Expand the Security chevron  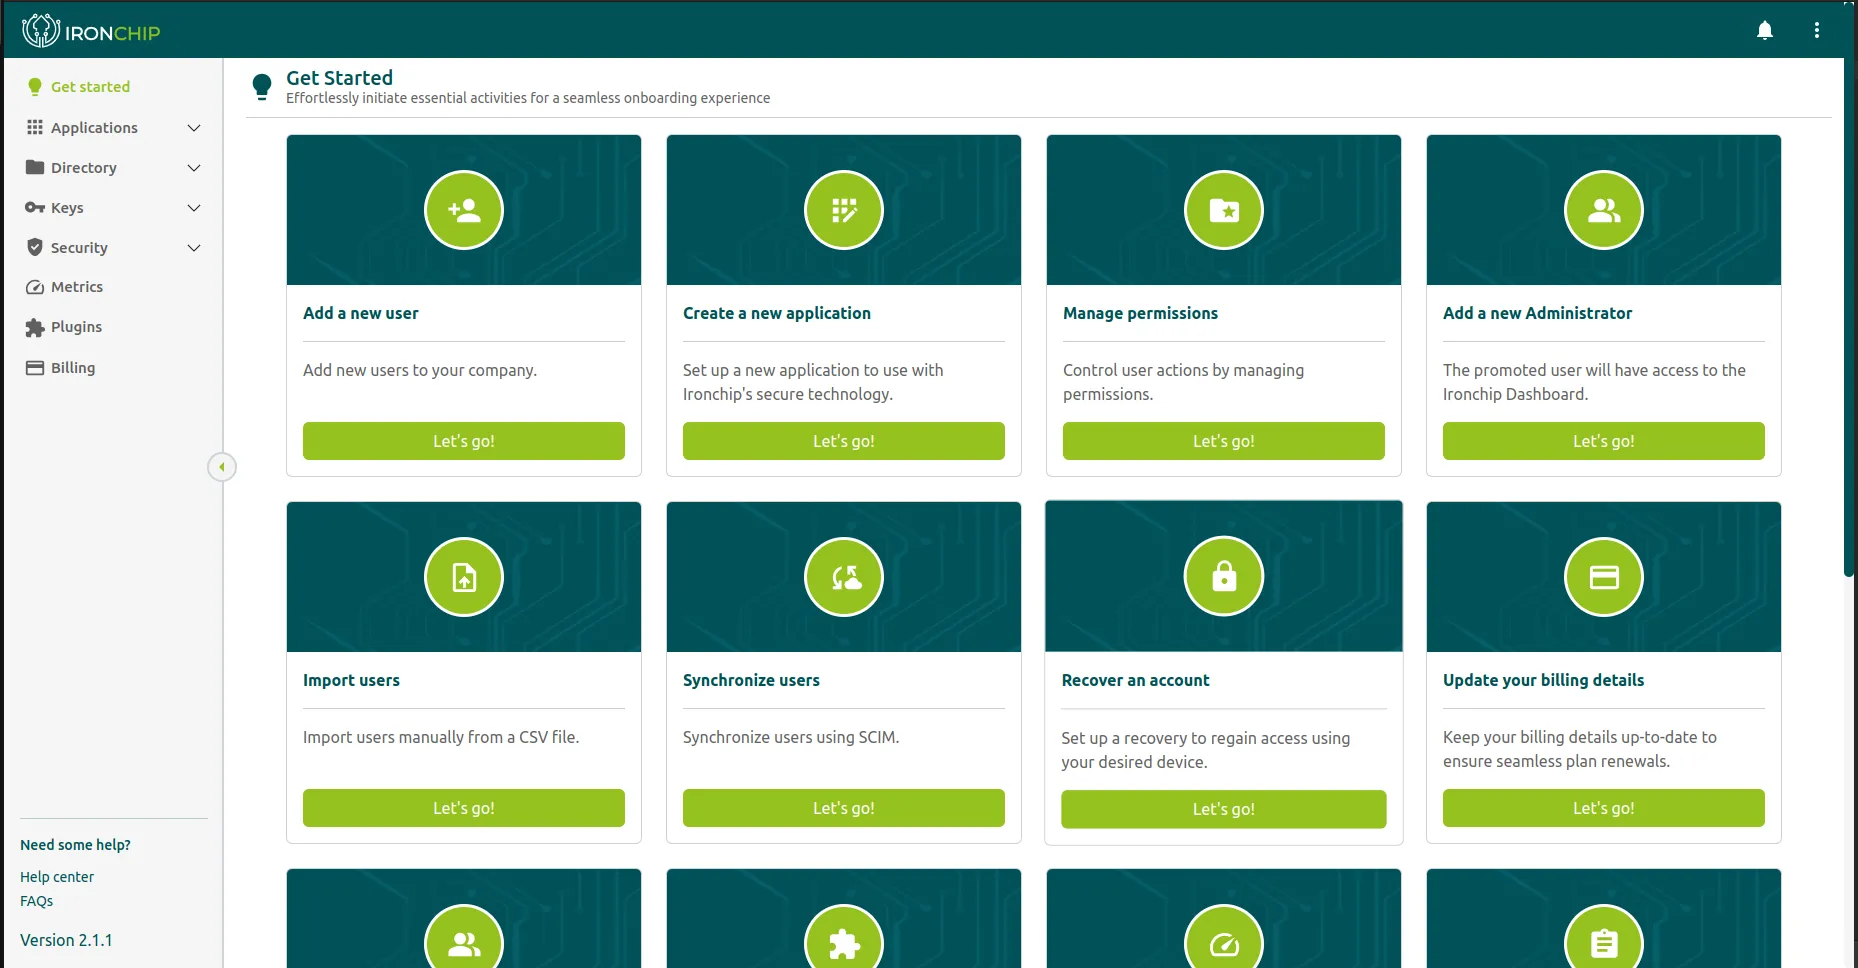pyautogui.click(x=194, y=248)
